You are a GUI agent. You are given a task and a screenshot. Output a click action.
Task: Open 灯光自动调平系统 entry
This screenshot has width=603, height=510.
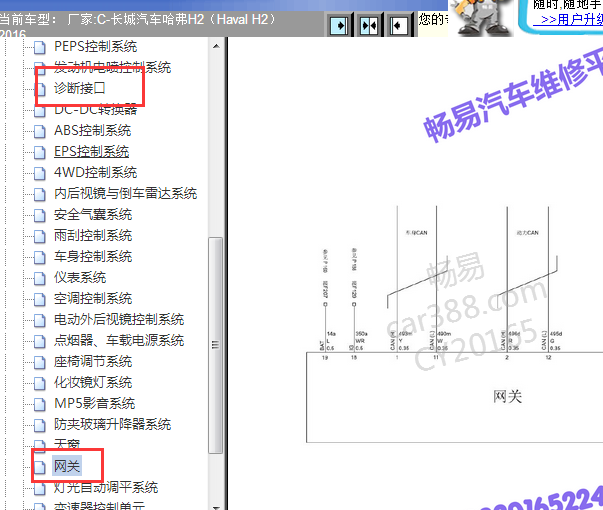click(106, 487)
